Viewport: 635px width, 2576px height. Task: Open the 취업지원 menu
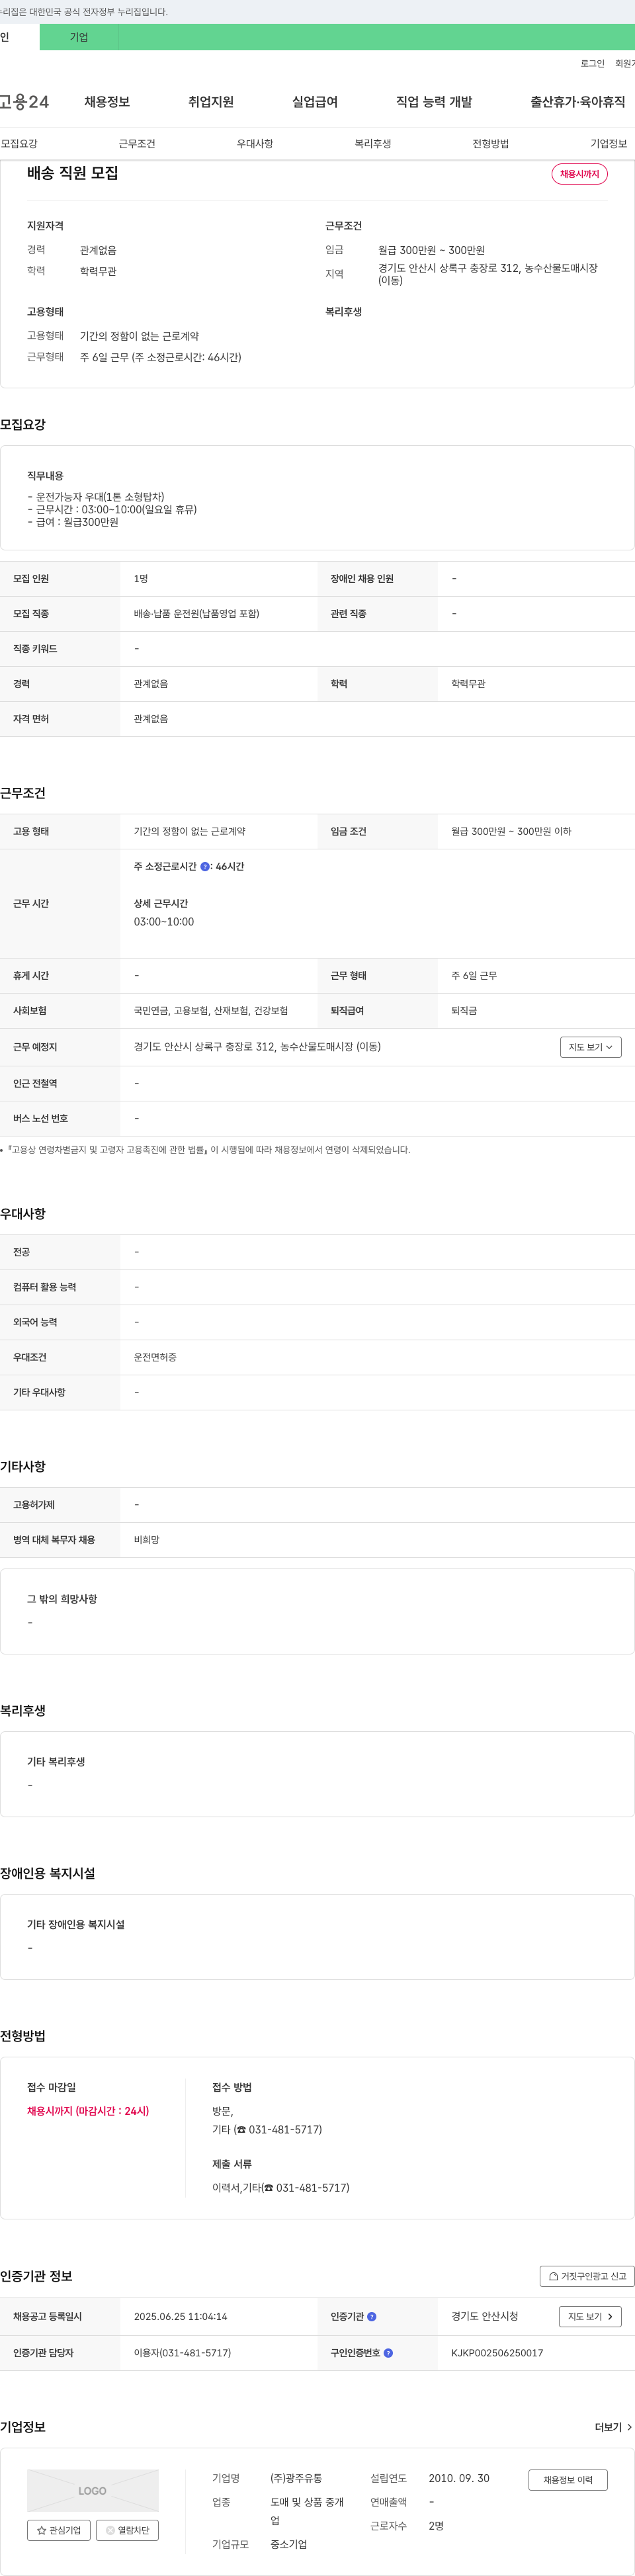point(211,102)
